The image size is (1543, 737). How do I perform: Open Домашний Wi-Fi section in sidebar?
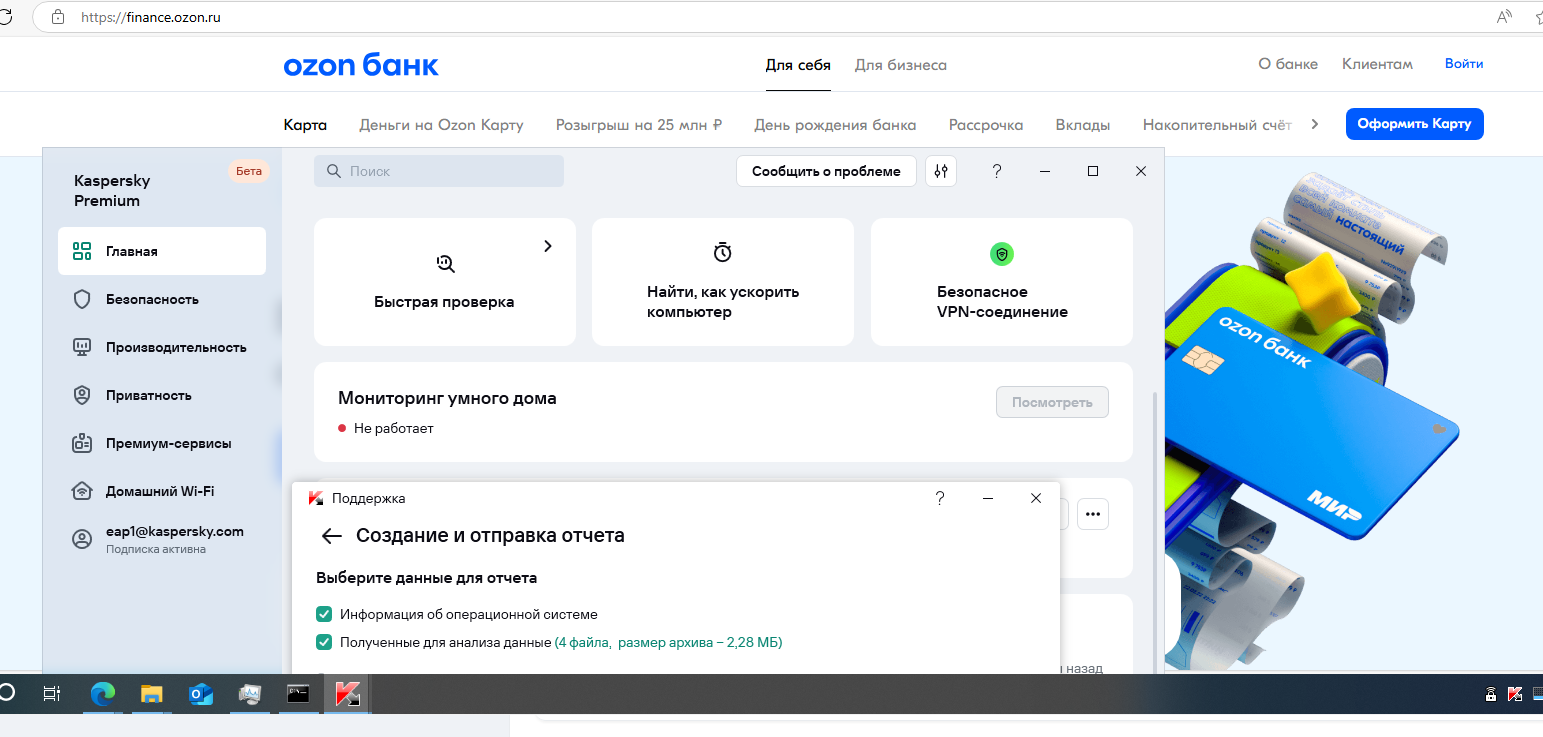[162, 491]
